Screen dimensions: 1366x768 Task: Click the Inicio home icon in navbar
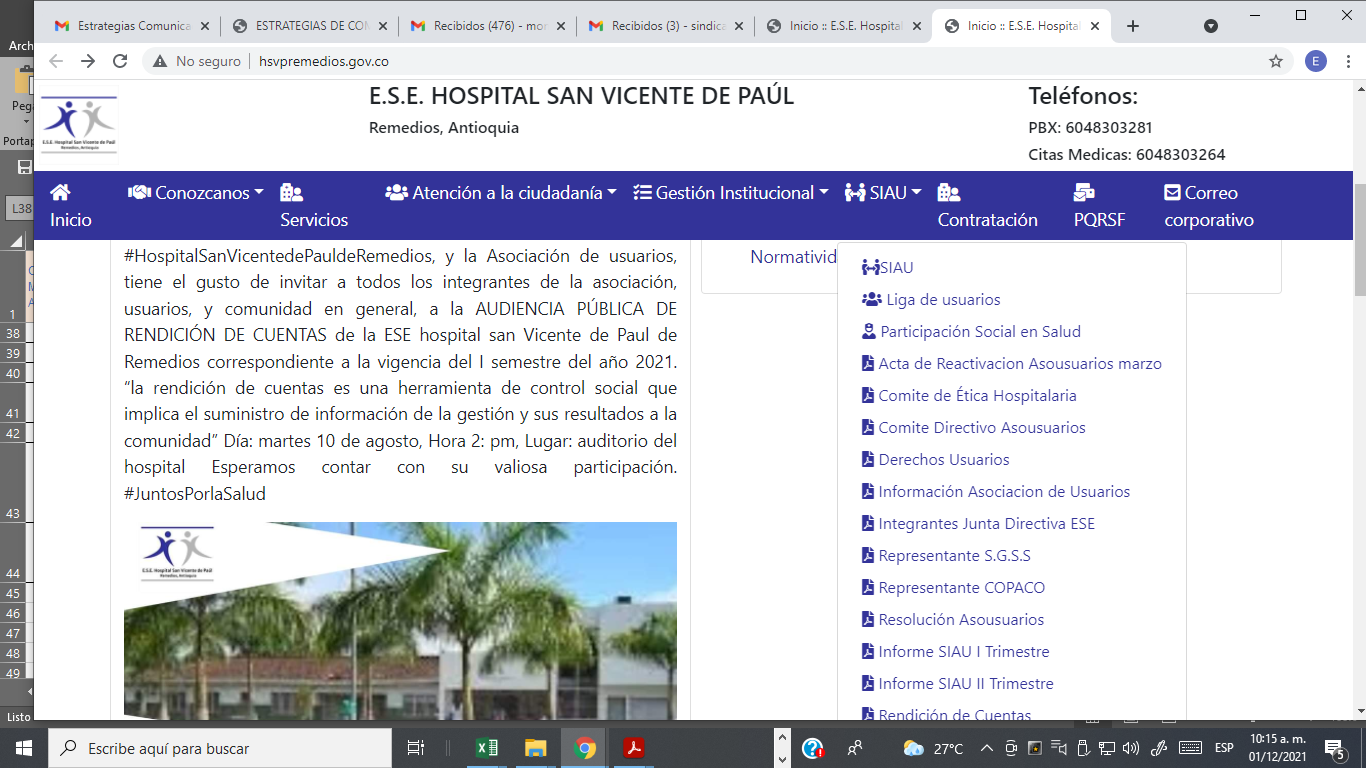[60, 192]
